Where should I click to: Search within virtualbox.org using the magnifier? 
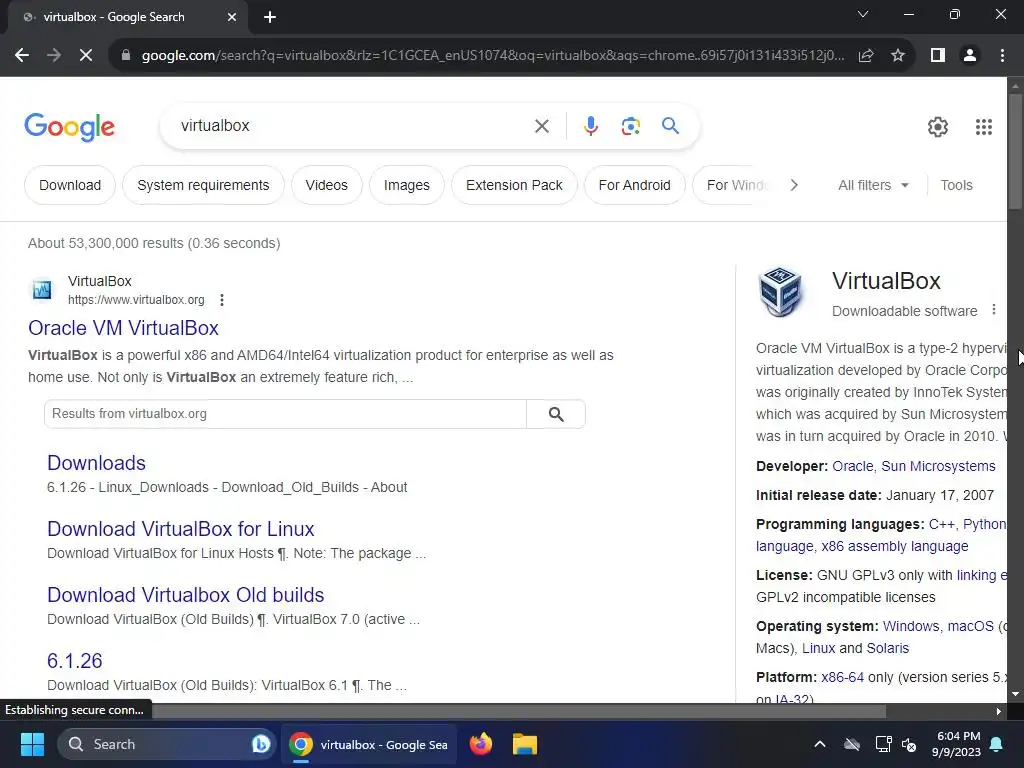point(556,414)
